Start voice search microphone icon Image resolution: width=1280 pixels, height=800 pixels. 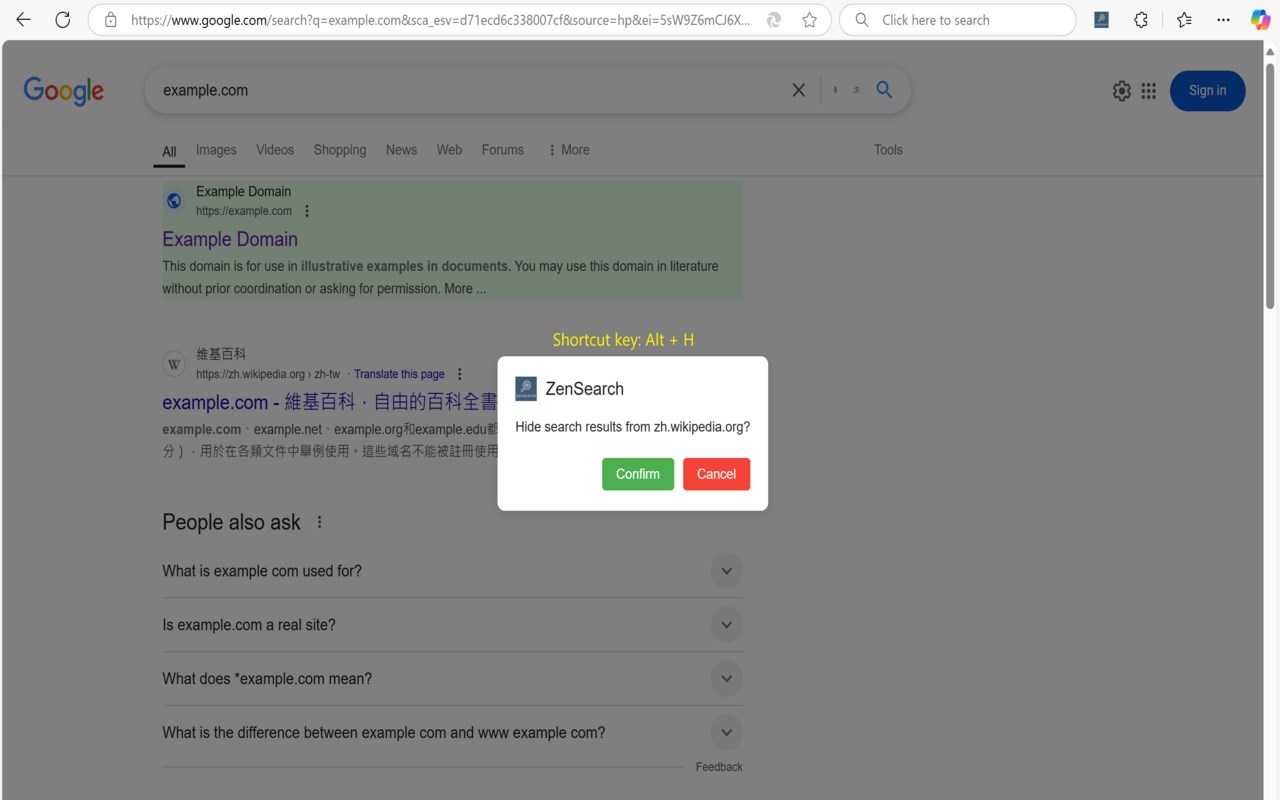[835, 90]
